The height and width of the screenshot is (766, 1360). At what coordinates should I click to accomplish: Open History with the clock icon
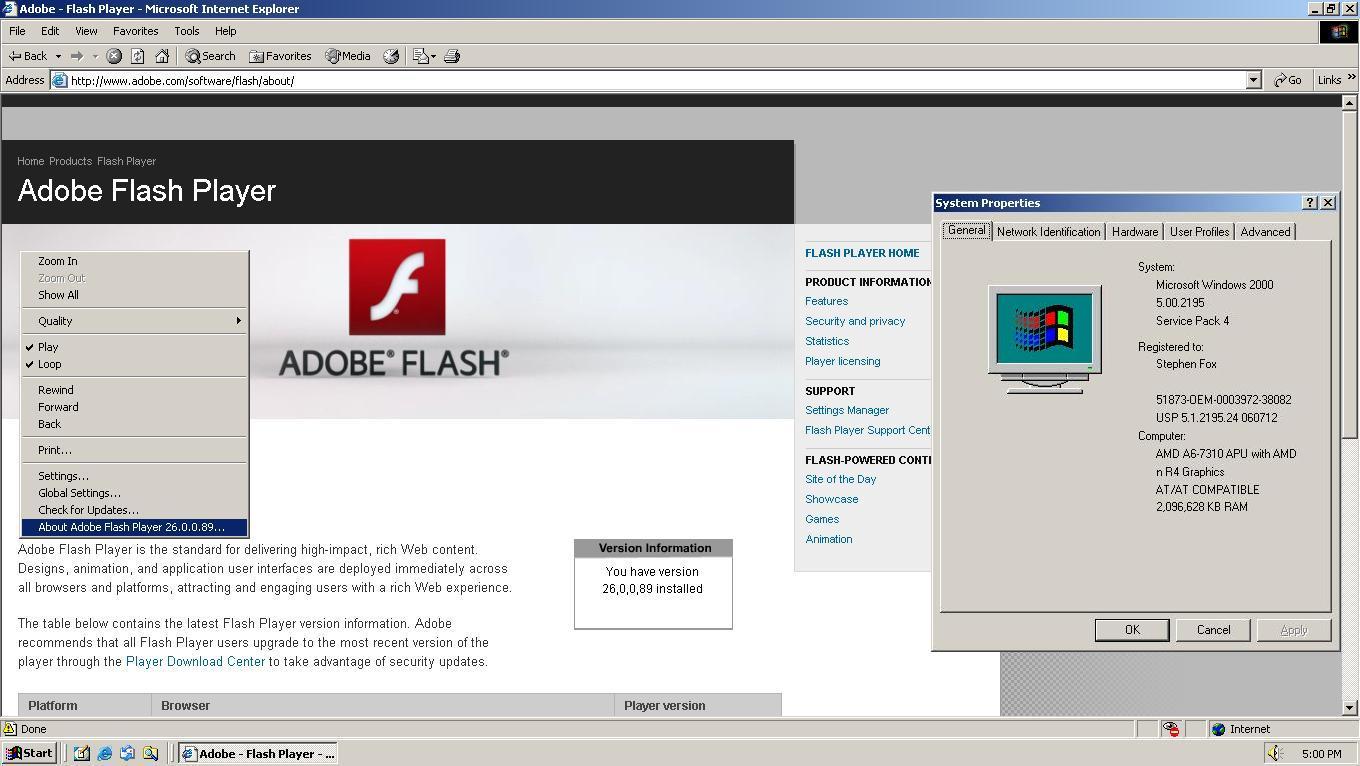pos(391,56)
